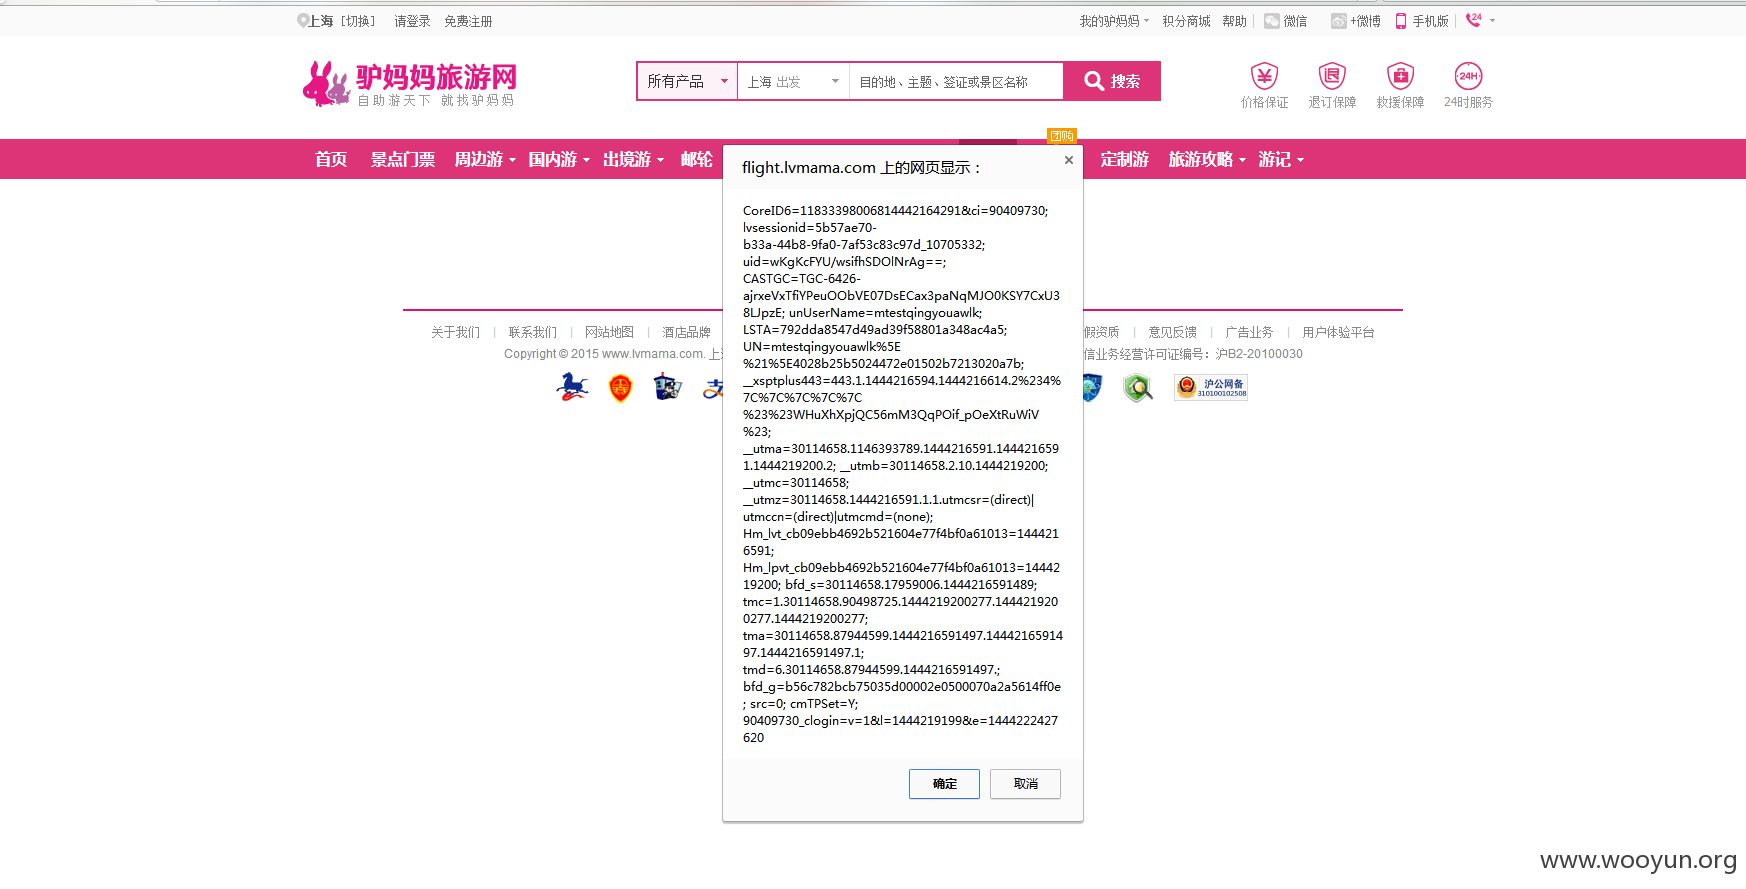The width and height of the screenshot is (1746, 889).
Task: Click the 24H service icon
Action: tap(1468, 76)
